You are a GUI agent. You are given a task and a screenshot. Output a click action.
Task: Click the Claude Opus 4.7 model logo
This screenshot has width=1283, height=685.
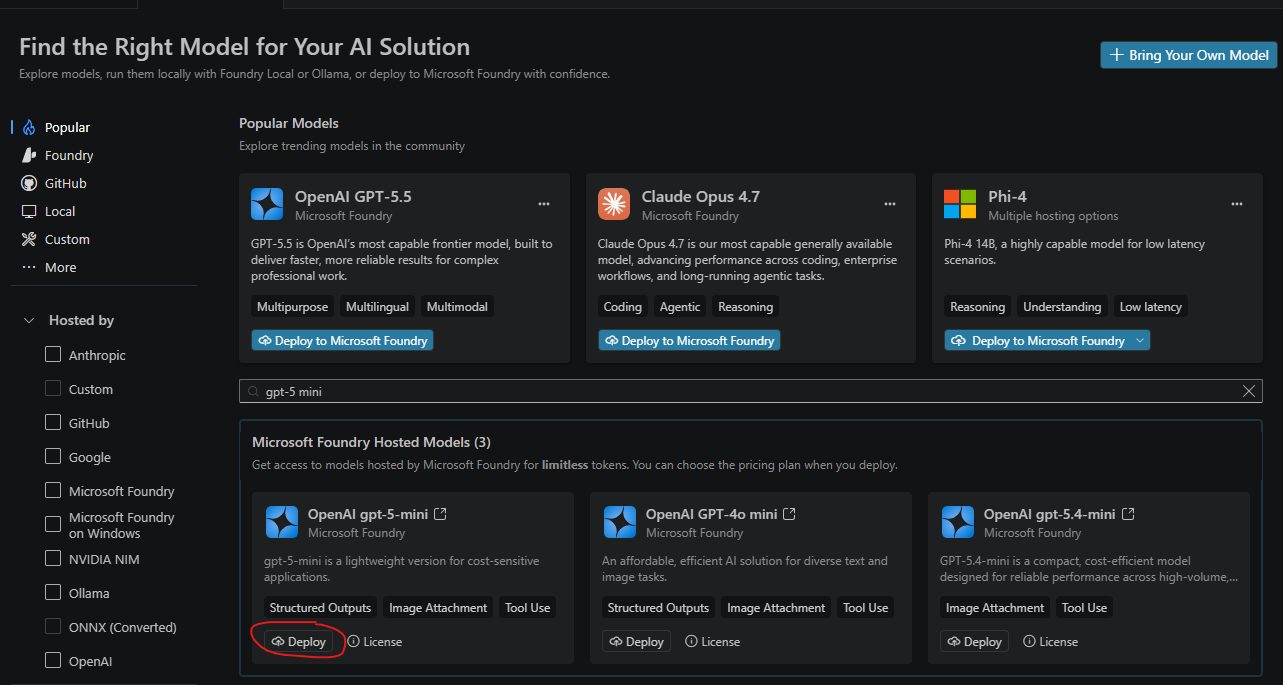614,204
